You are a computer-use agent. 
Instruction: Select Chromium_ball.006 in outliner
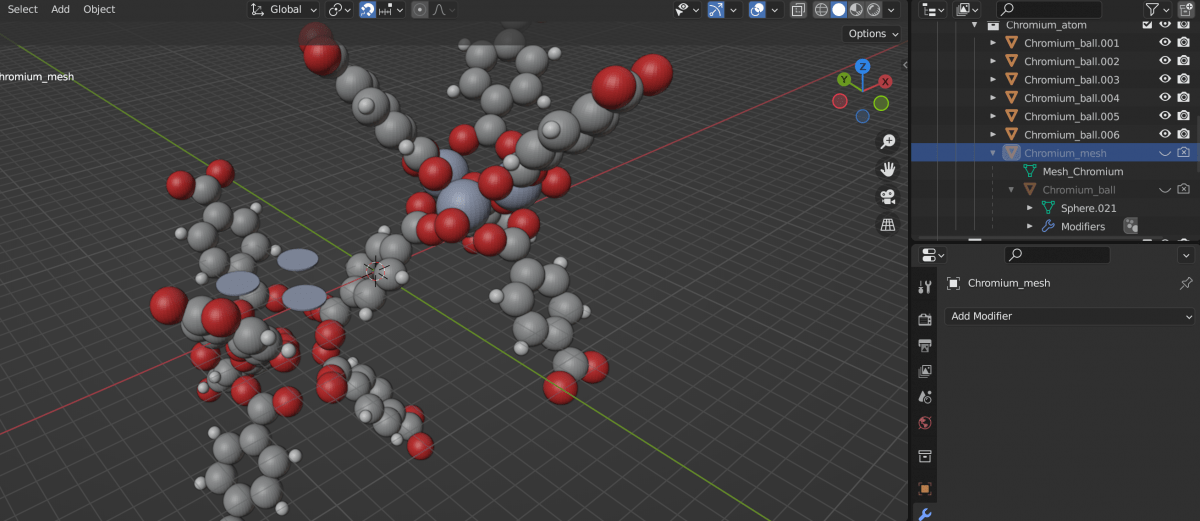pyautogui.click(x=1071, y=134)
